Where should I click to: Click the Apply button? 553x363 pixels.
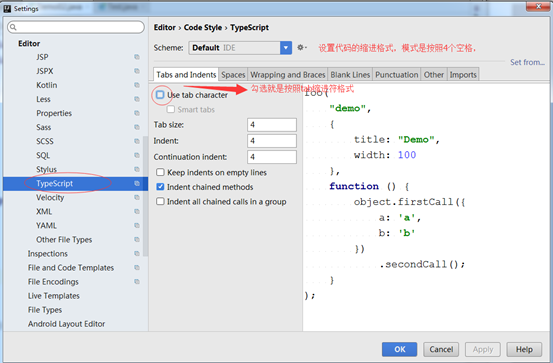tap(482, 349)
